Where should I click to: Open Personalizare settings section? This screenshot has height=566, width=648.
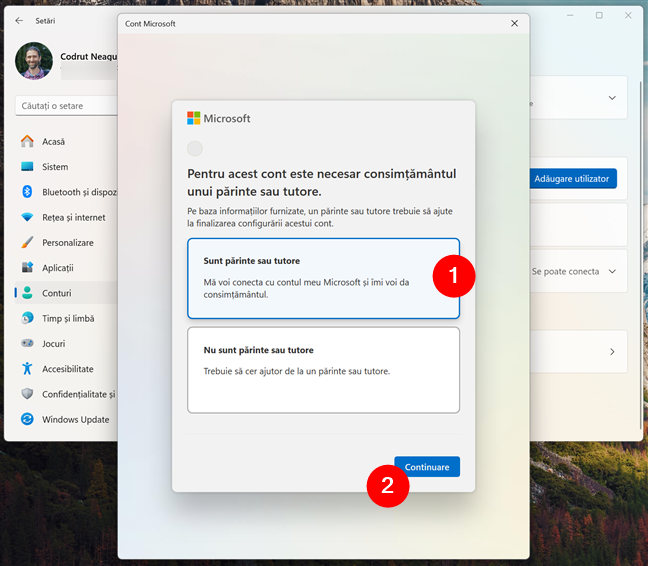click(66, 243)
